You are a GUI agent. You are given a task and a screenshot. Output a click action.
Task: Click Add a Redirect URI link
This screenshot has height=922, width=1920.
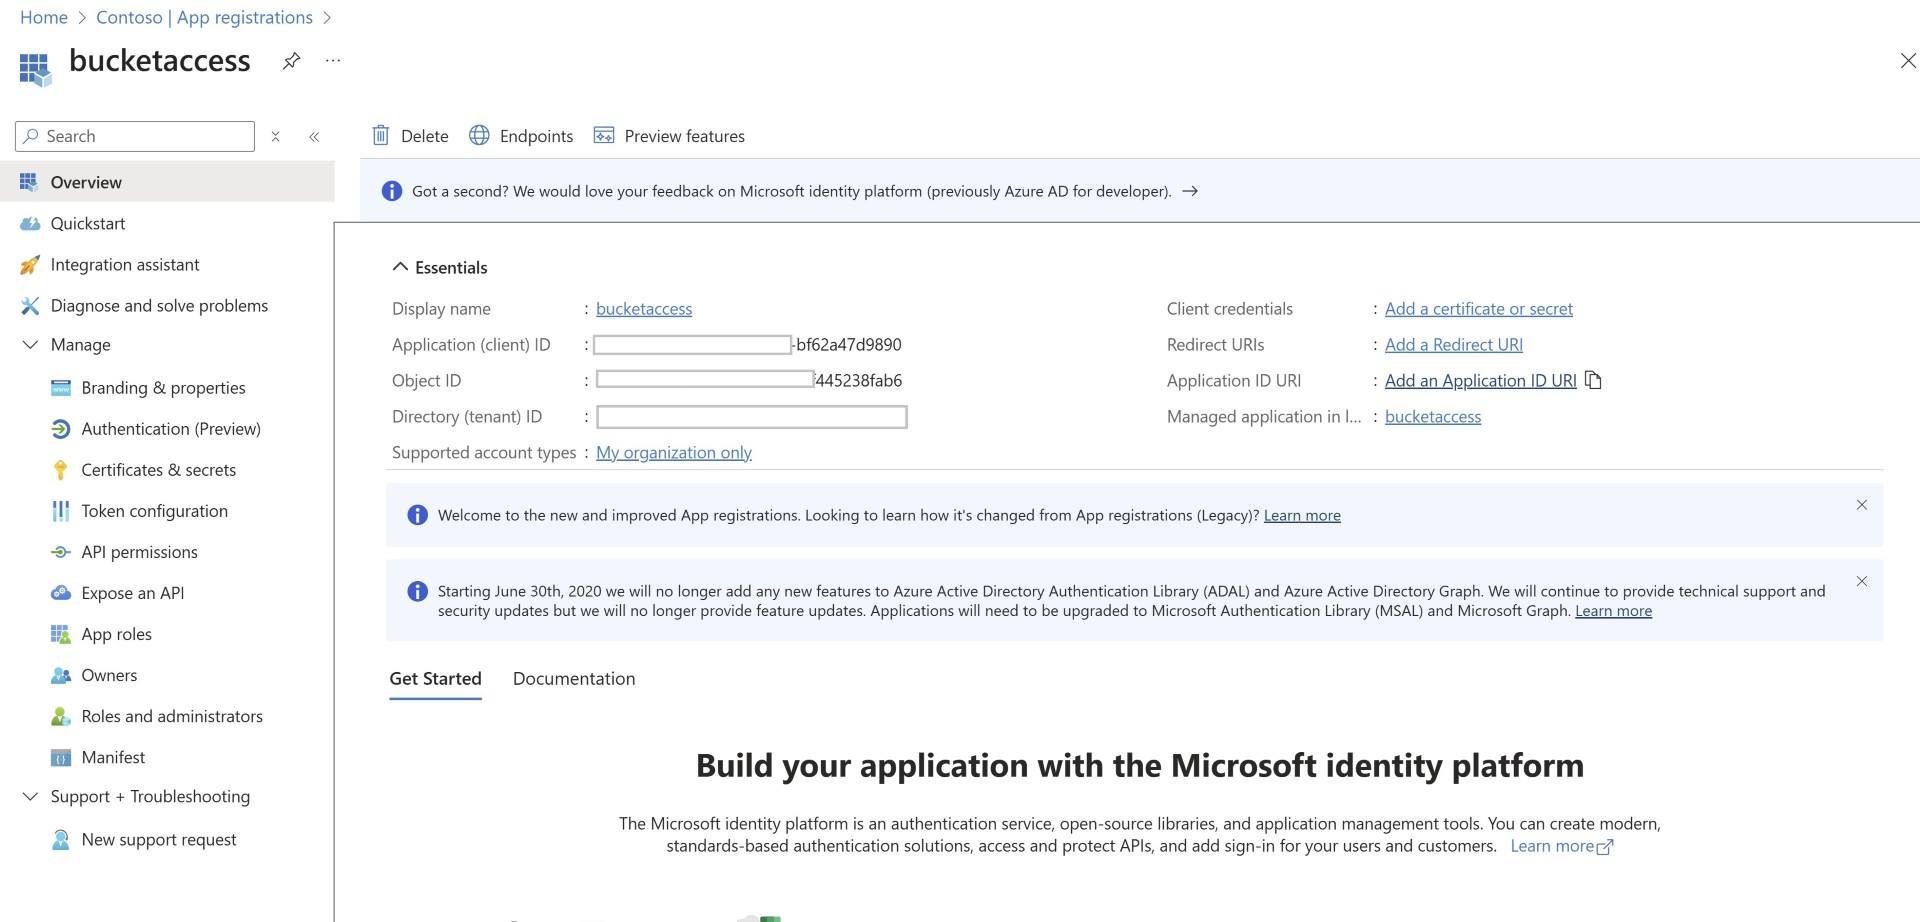coord(1453,344)
